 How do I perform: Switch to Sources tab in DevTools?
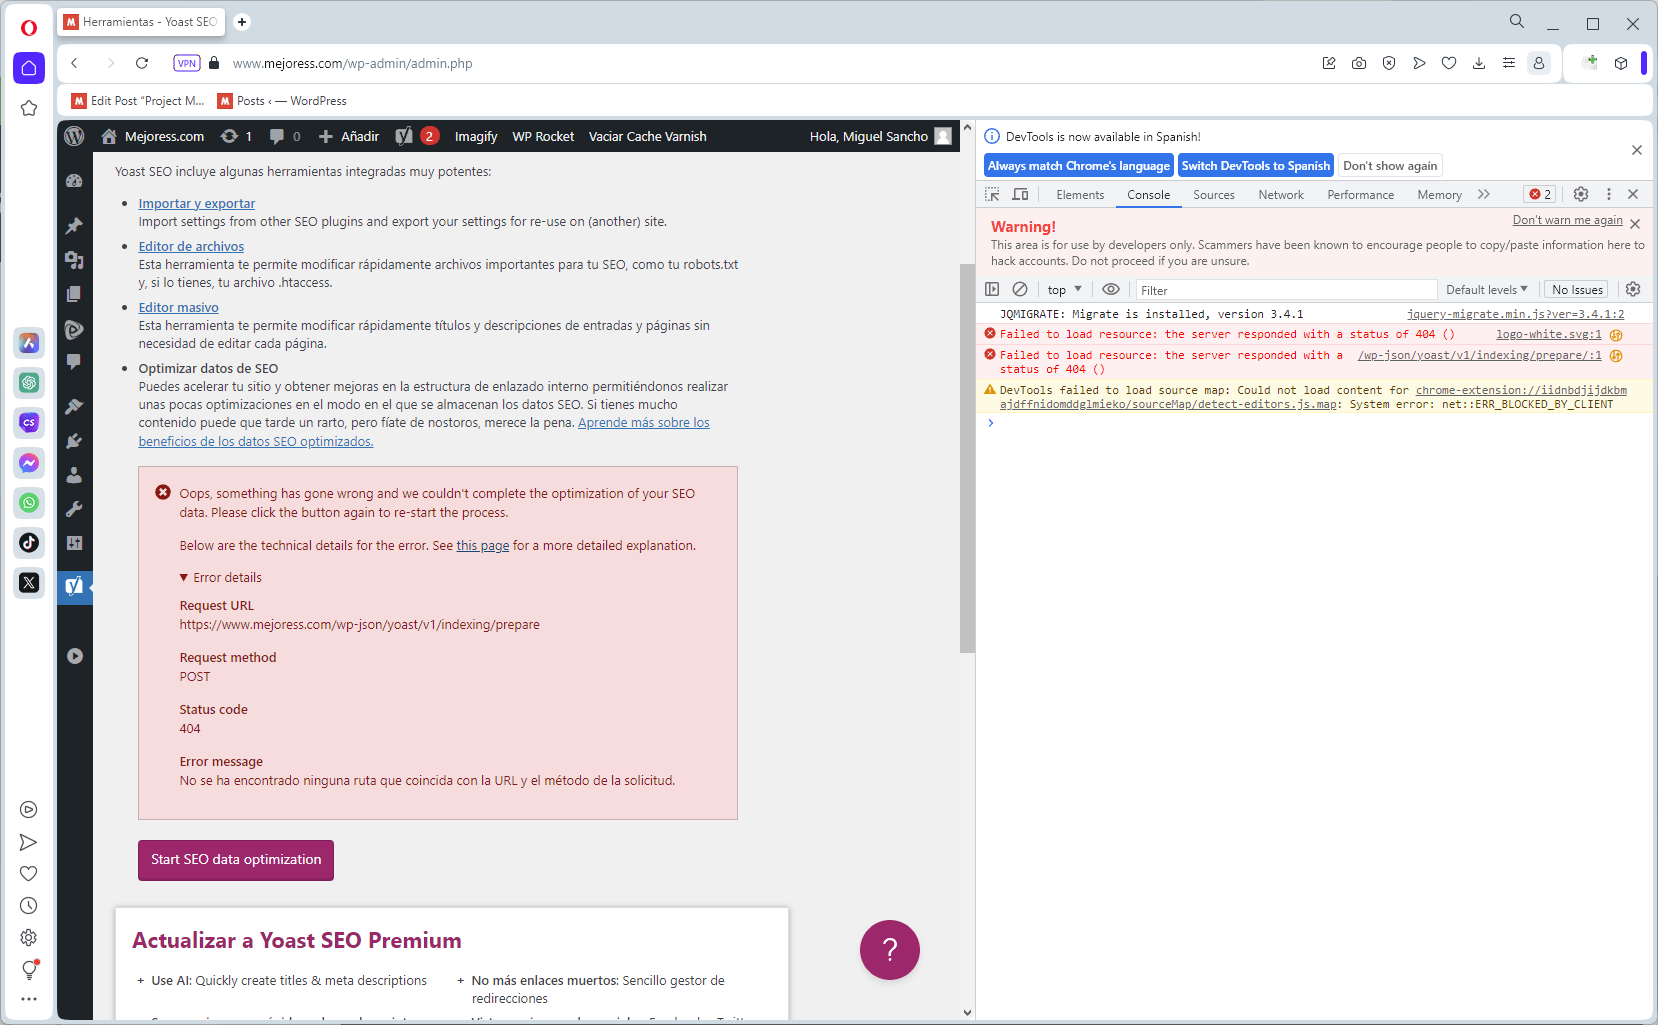click(1213, 194)
